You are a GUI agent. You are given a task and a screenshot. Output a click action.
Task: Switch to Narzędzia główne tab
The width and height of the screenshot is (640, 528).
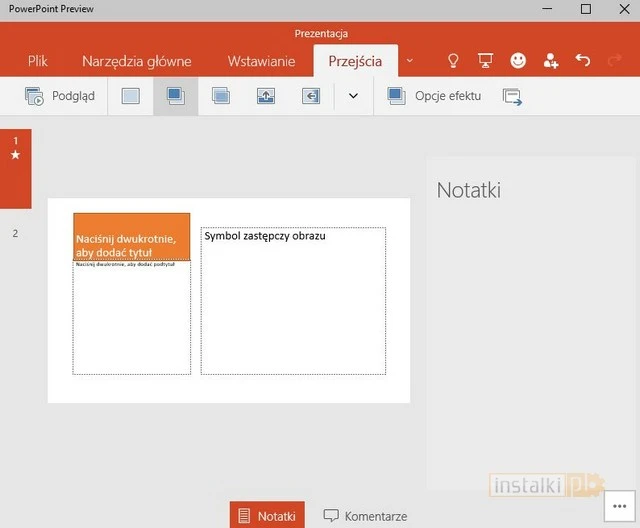click(136, 61)
